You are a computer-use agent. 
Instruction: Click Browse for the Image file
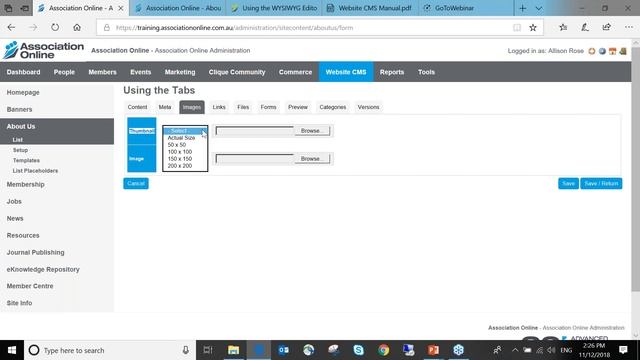point(312,159)
